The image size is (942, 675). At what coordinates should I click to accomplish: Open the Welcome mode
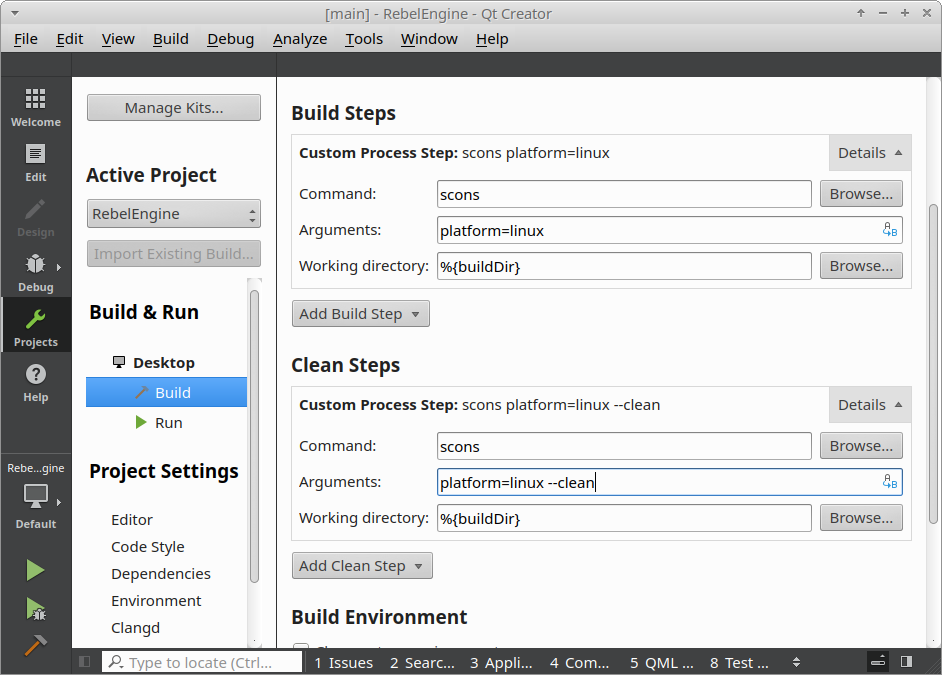[35, 108]
